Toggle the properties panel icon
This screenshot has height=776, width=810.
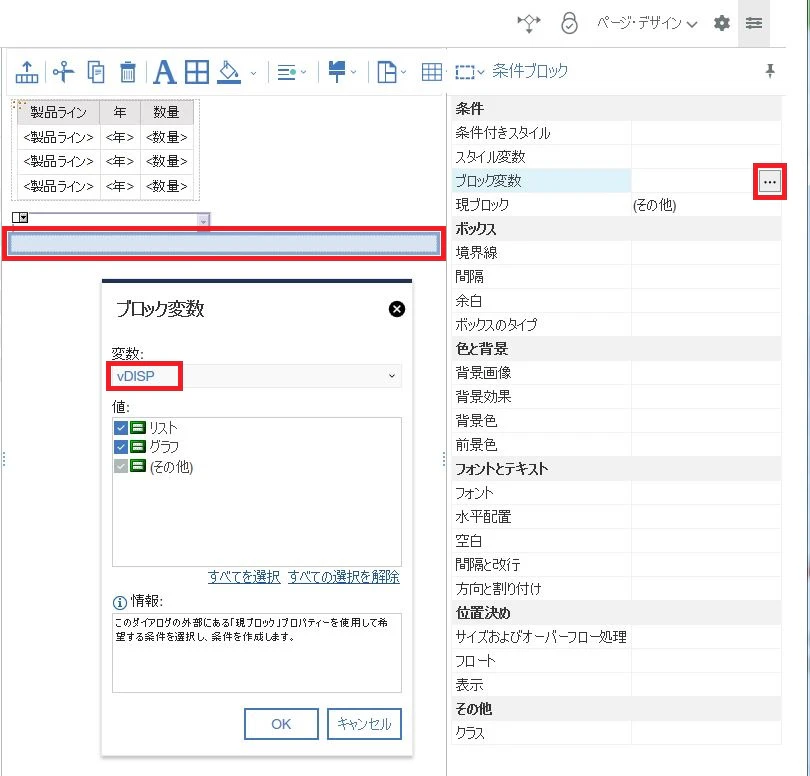(754, 23)
